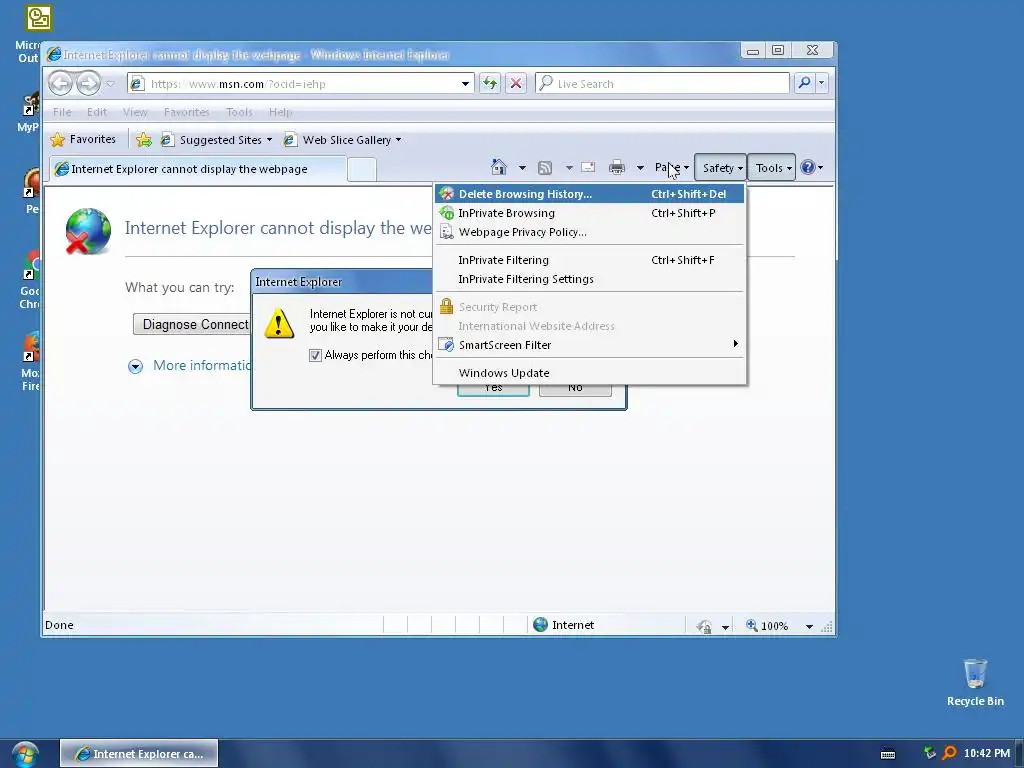Click the Edit menu
Viewport: 1024px width, 768px height.
click(x=97, y=112)
